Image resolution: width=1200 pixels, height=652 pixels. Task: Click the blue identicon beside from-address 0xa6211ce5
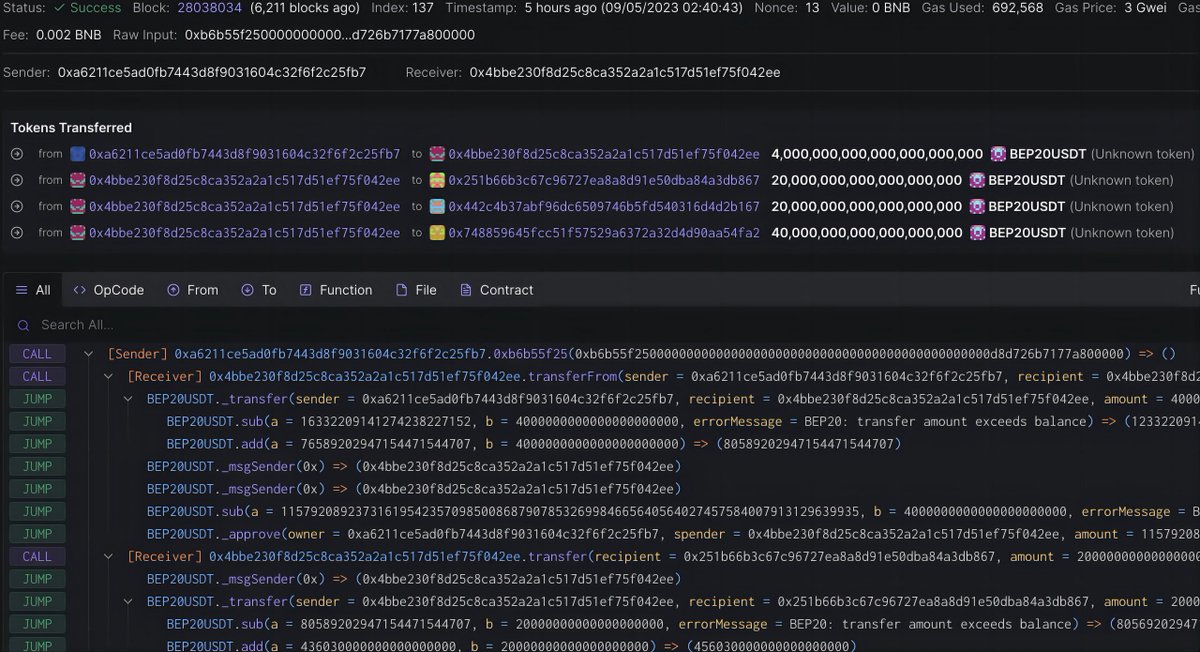click(78, 154)
